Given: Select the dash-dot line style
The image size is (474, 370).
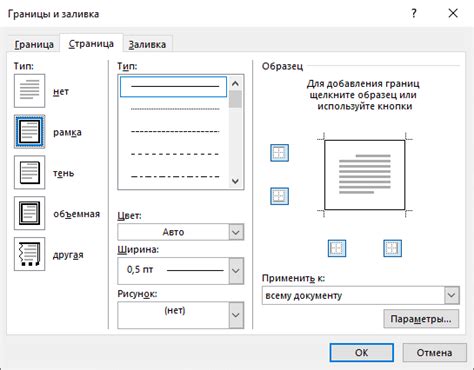Looking at the screenshot, I should tap(175, 176).
